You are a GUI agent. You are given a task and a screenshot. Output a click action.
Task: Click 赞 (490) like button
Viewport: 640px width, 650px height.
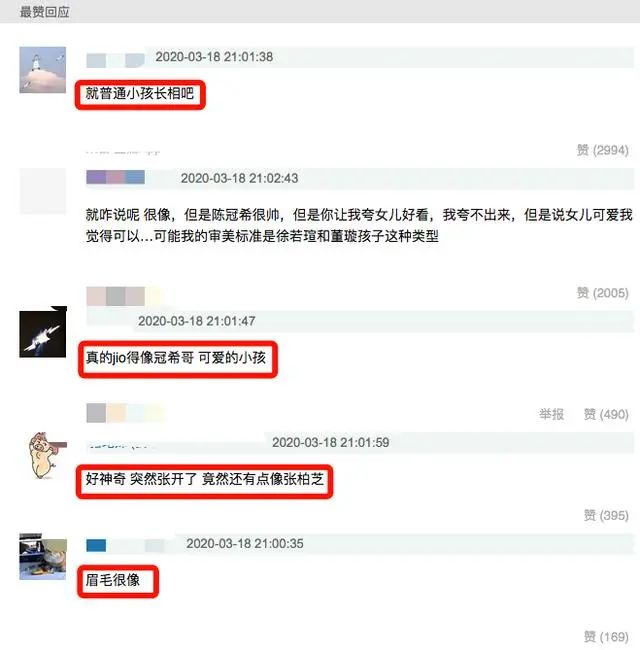coord(606,414)
